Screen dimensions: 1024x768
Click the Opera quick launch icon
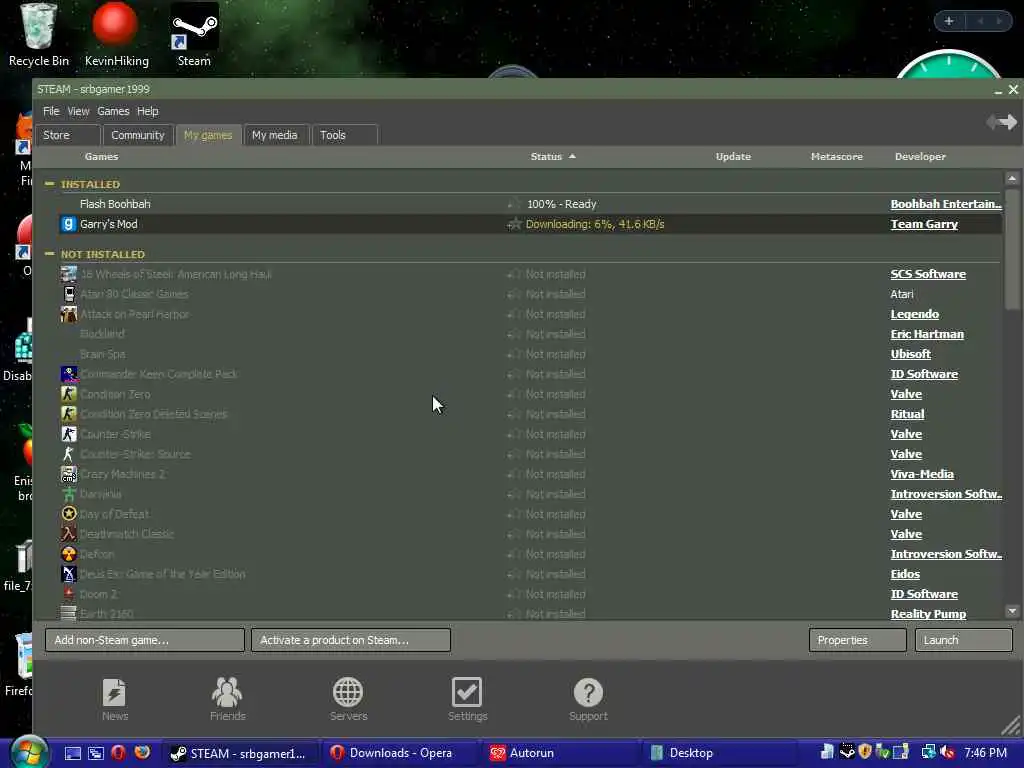[x=118, y=753]
